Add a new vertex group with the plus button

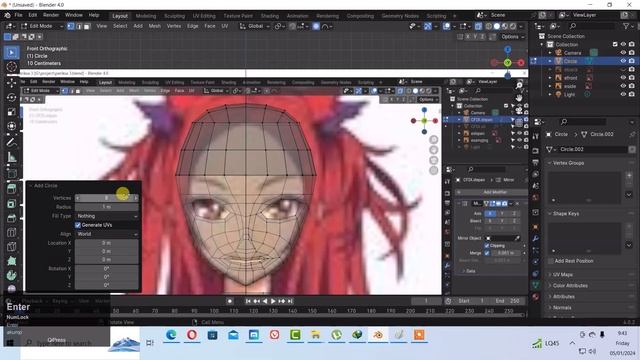coord(629,176)
